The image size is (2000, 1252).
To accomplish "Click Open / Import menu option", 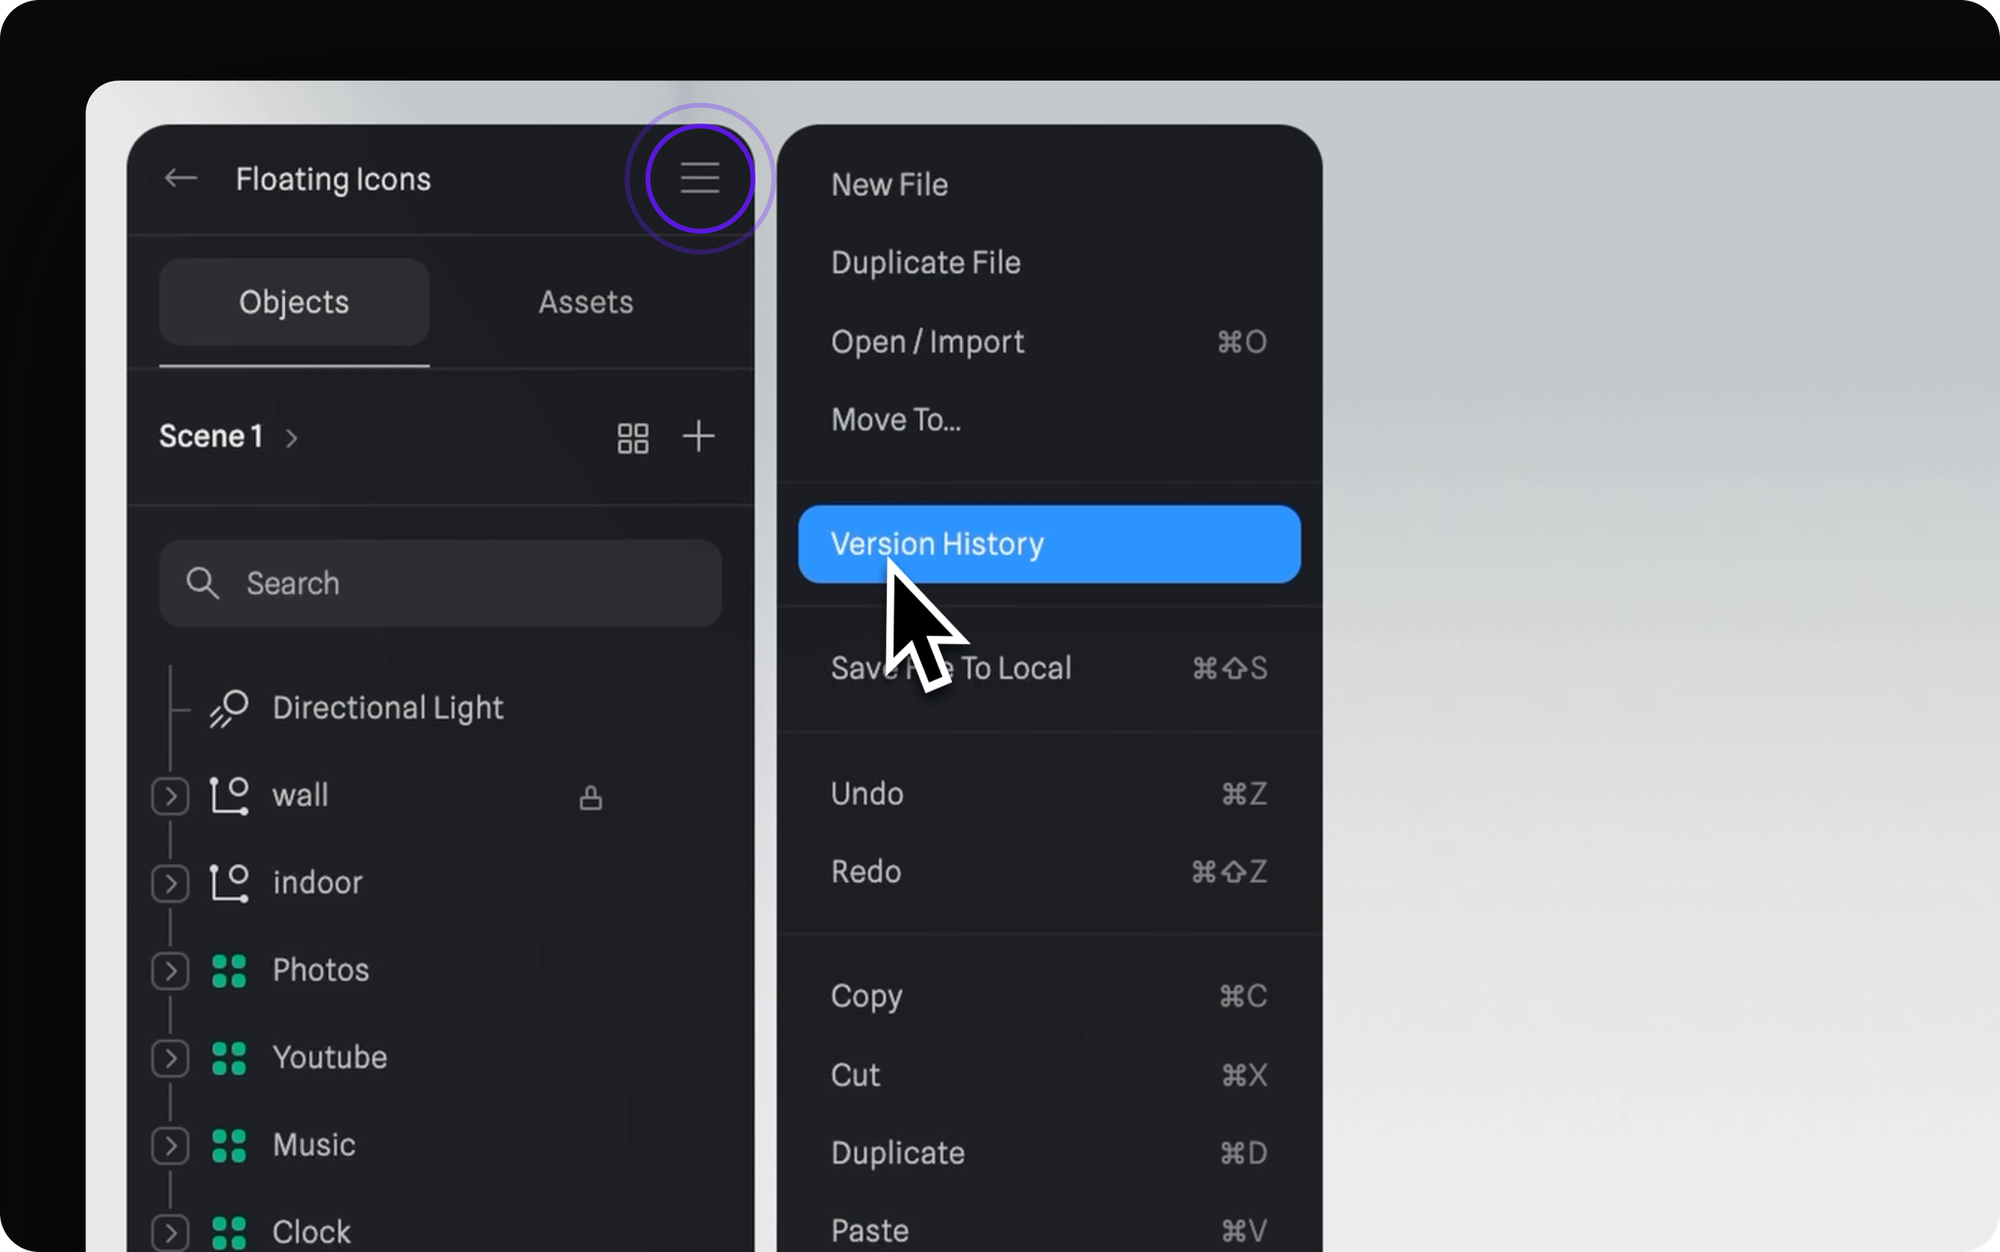I will point(927,342).
